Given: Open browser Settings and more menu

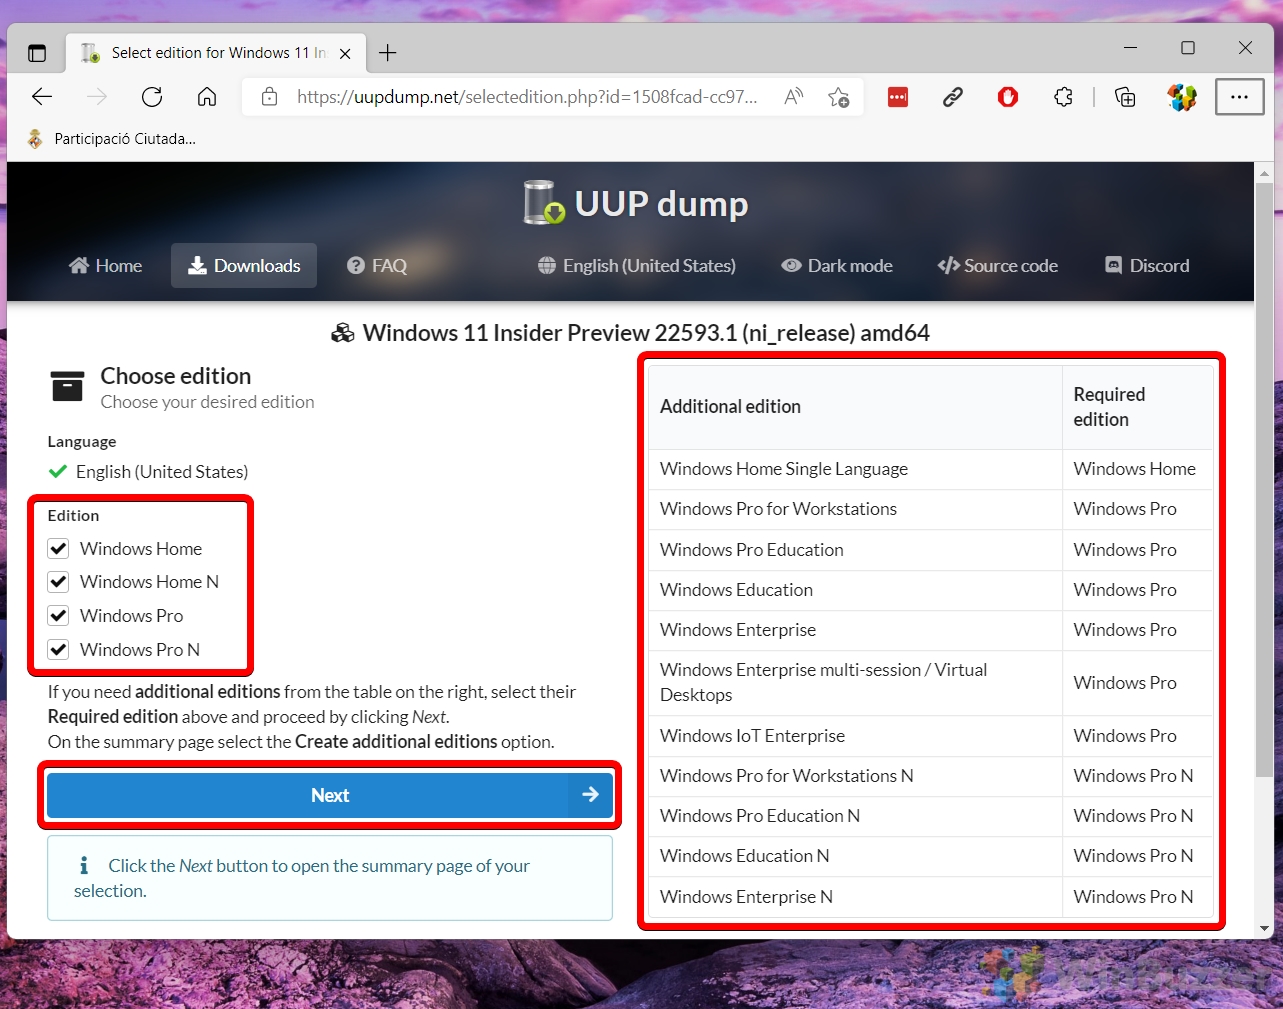Looking at the screenshot, I should pos(1240,97).
